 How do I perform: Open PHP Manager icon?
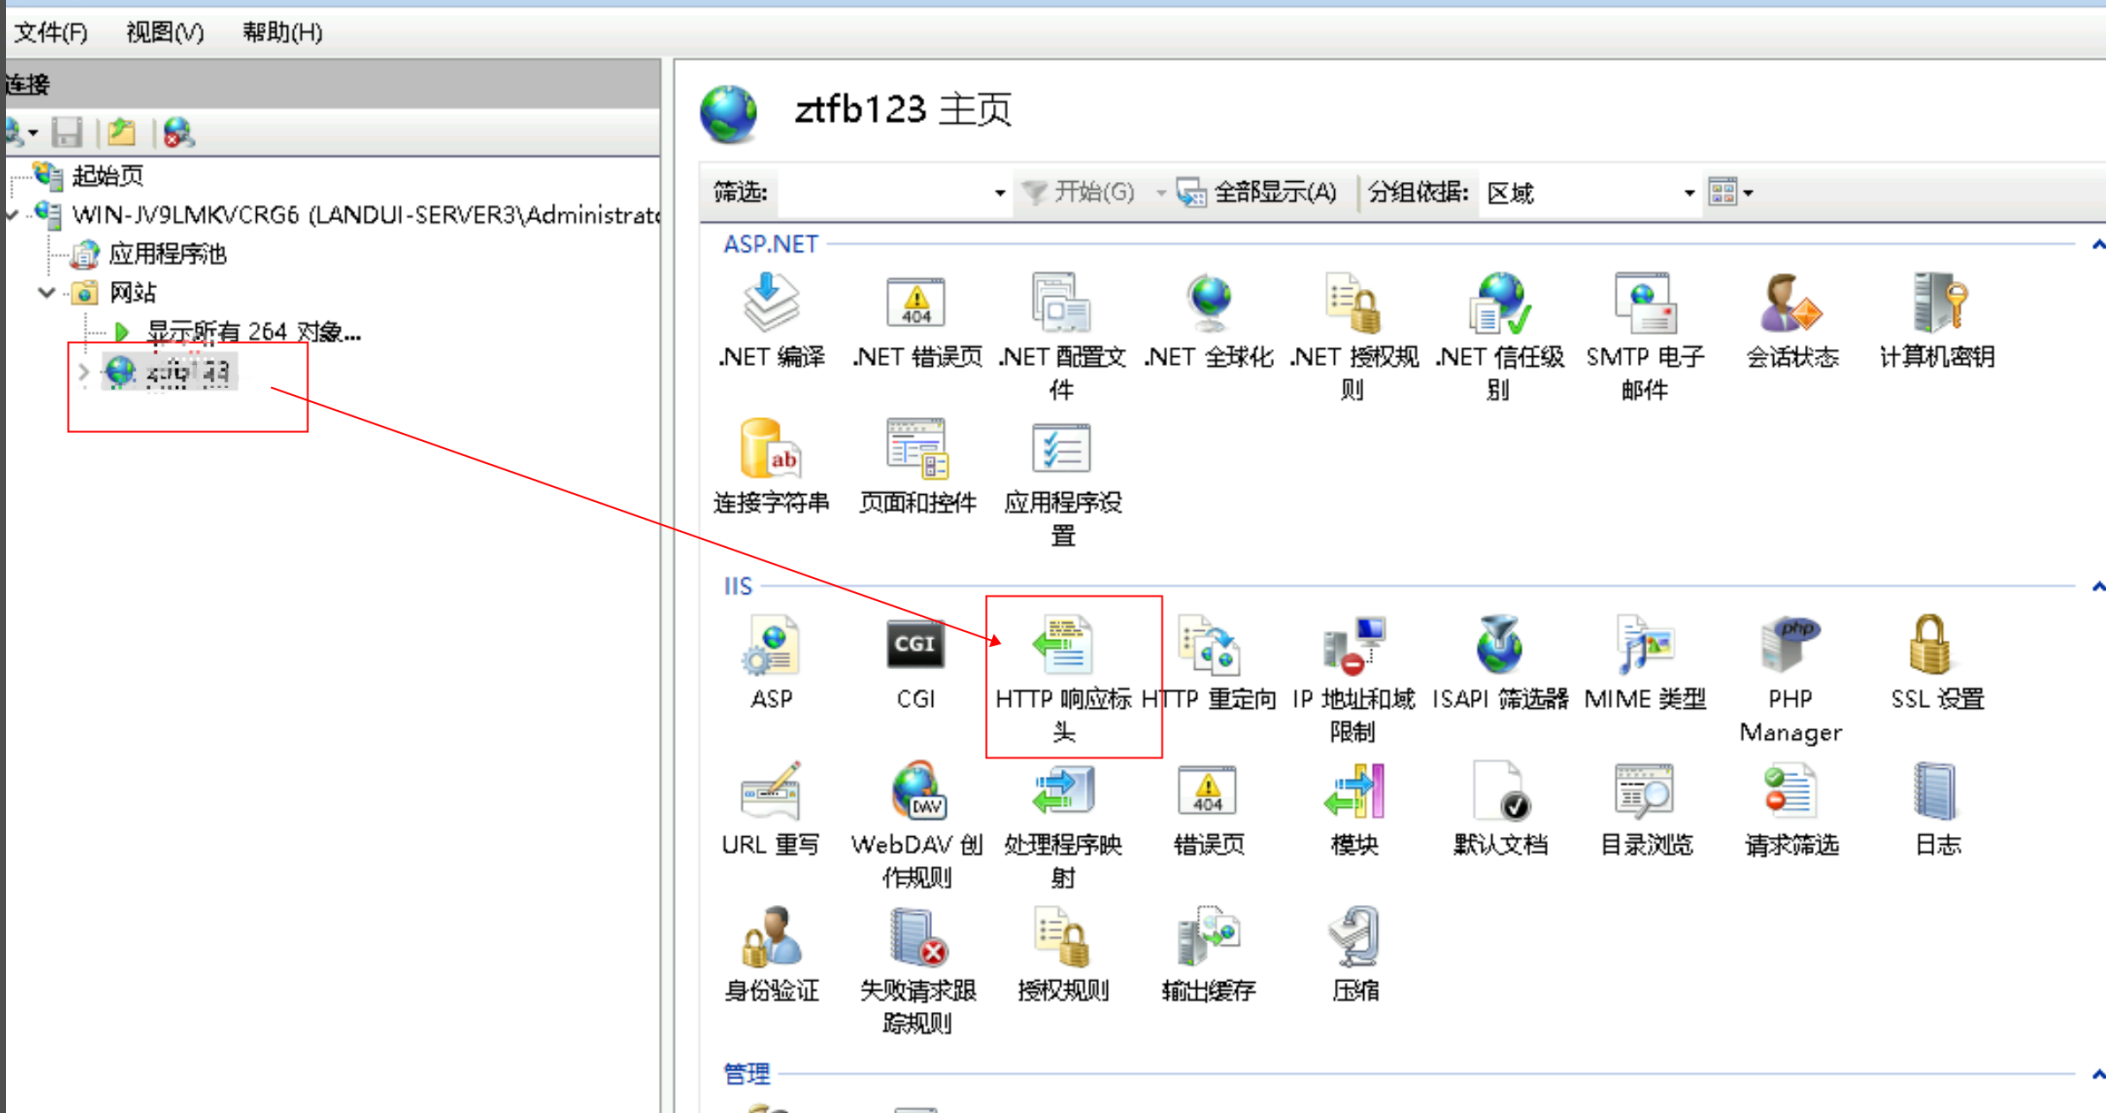click(x=1789, y=646)
